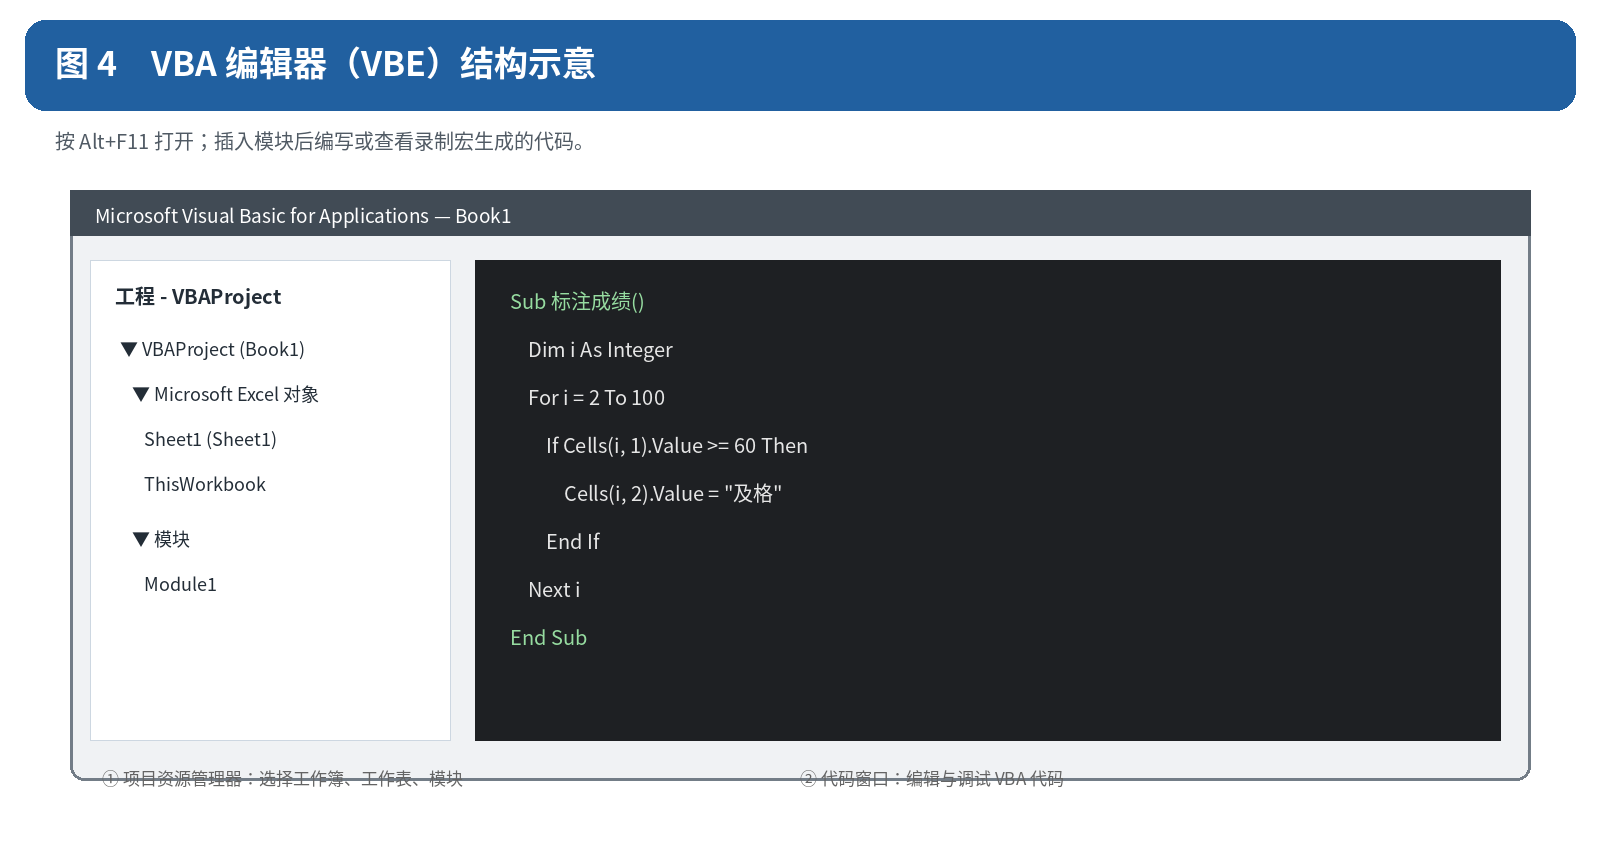This screenshot has height=850, width=1600.
Task: Select VBAProject (Book1) label
Action: 223,349
